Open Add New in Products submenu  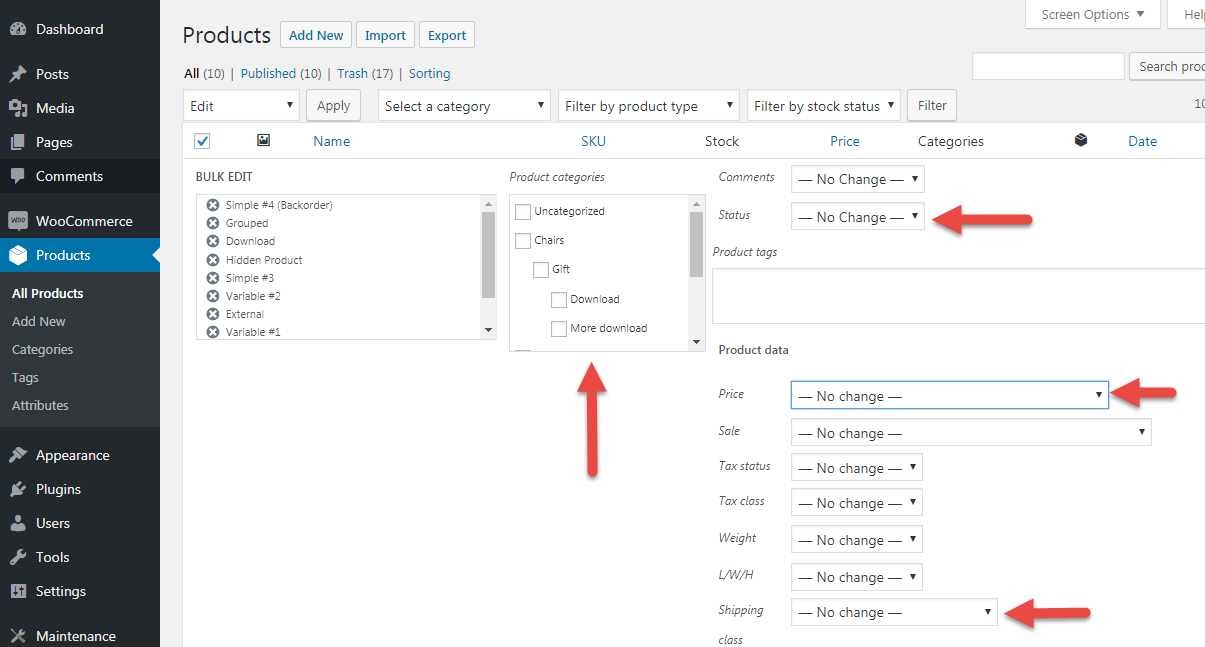coord(39,321)
